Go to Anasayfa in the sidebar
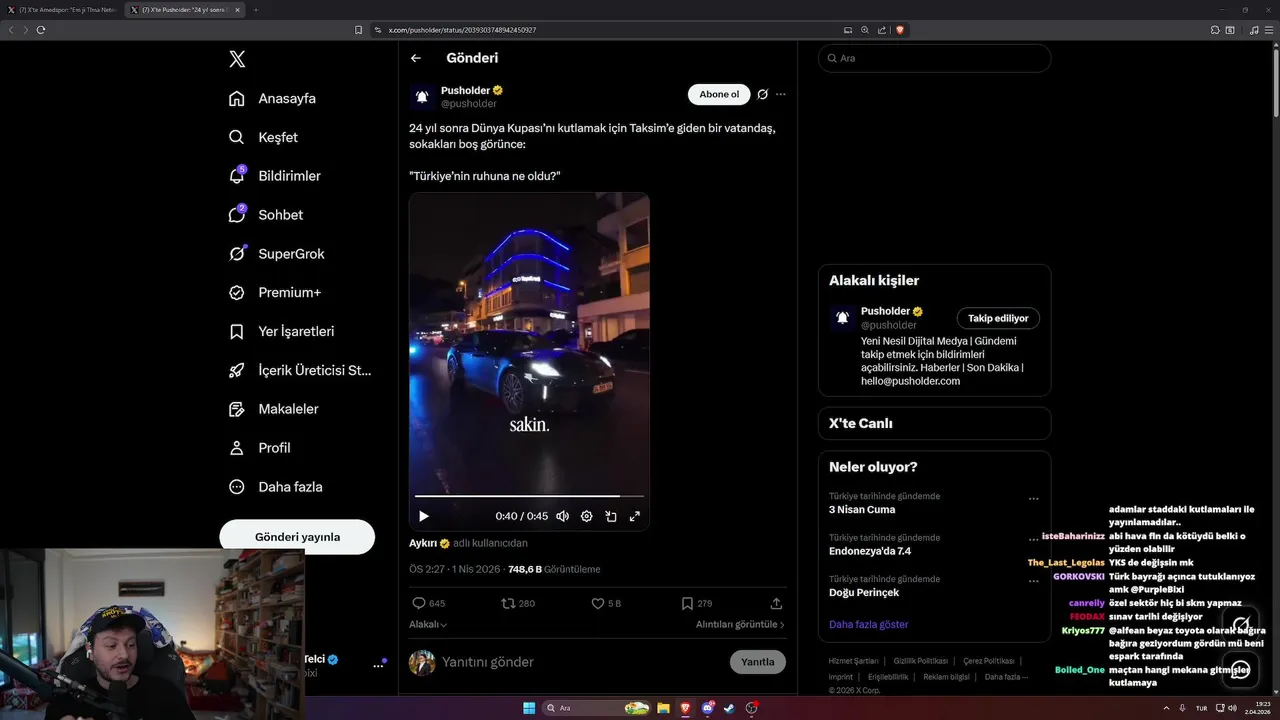This screenshot has height=720, width=1280. coord(272,98)
